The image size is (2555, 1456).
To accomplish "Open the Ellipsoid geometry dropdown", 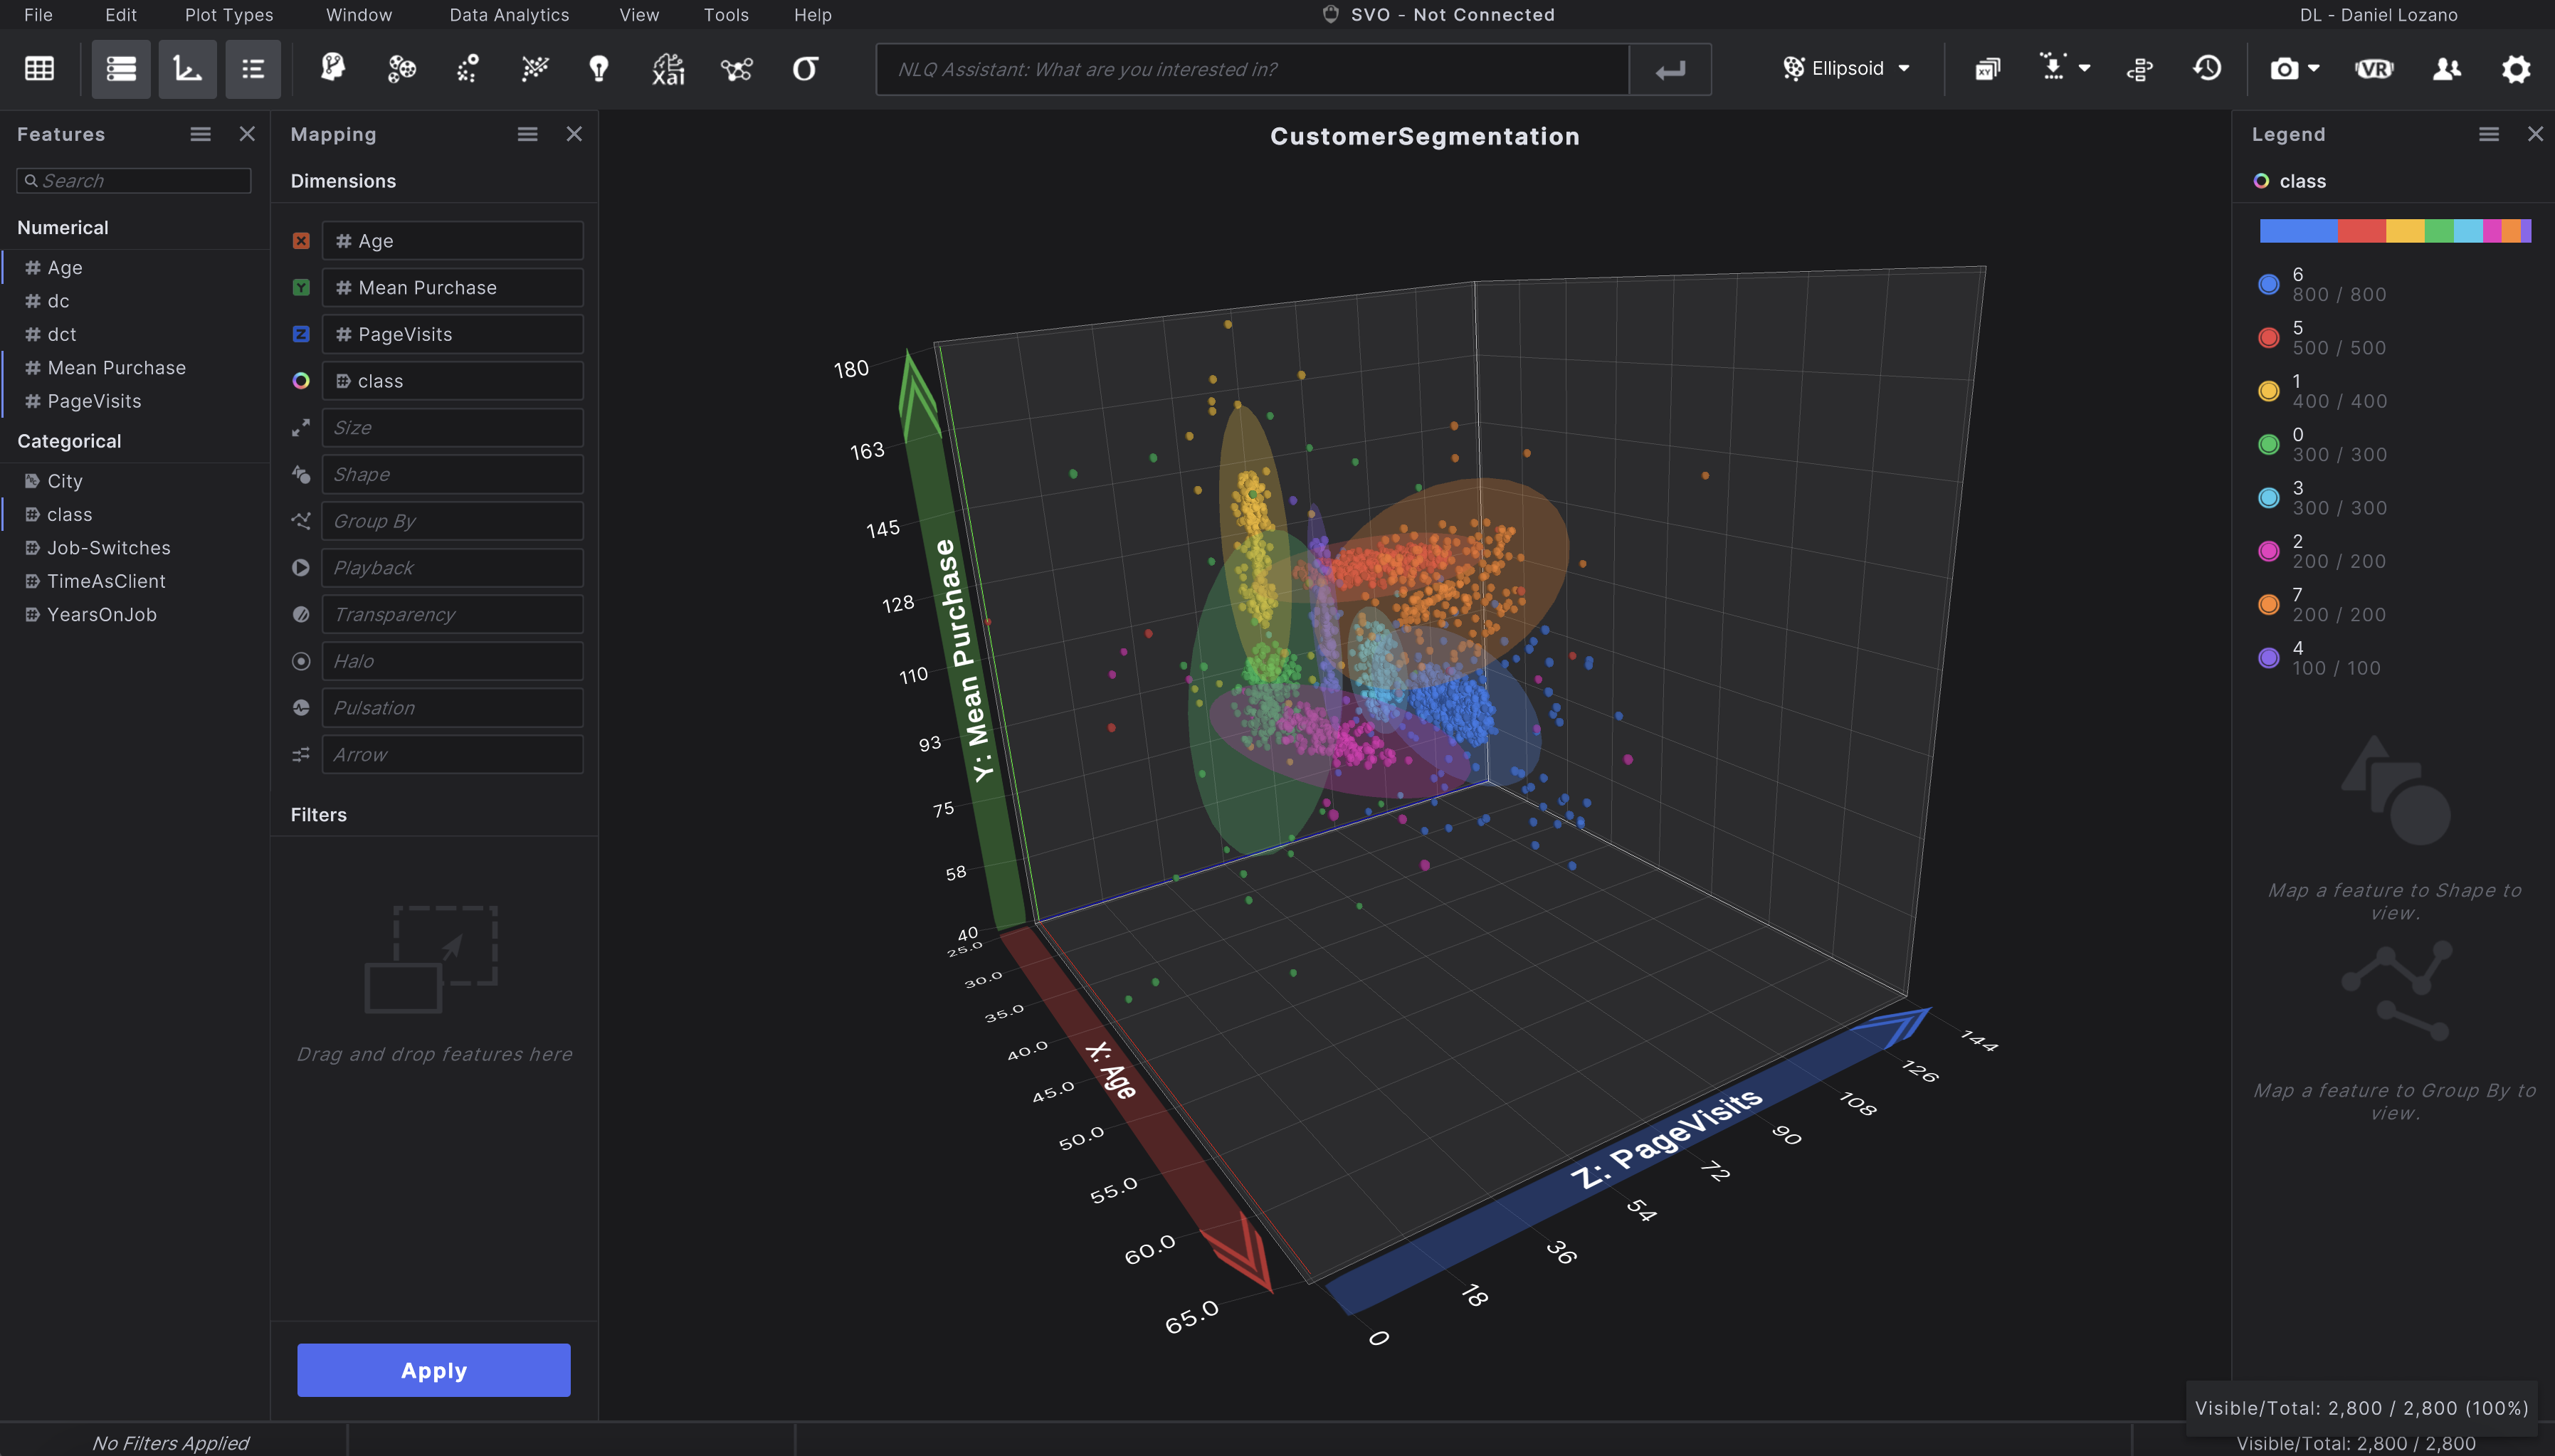I will (x=1845, y=69).
